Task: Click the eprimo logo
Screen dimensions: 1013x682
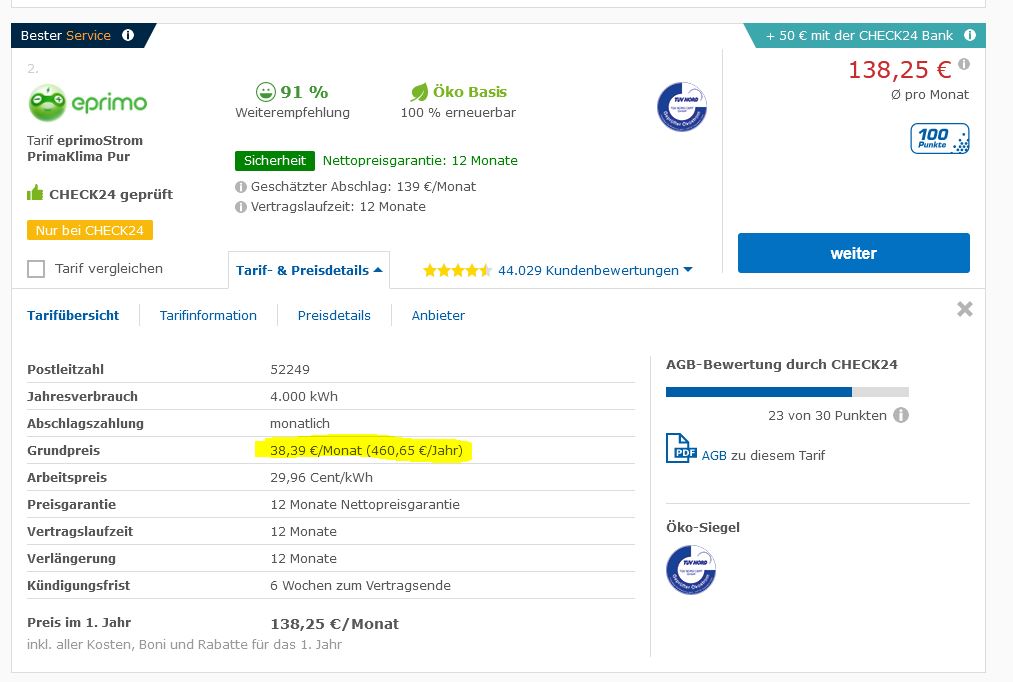Action: point(88,103)
